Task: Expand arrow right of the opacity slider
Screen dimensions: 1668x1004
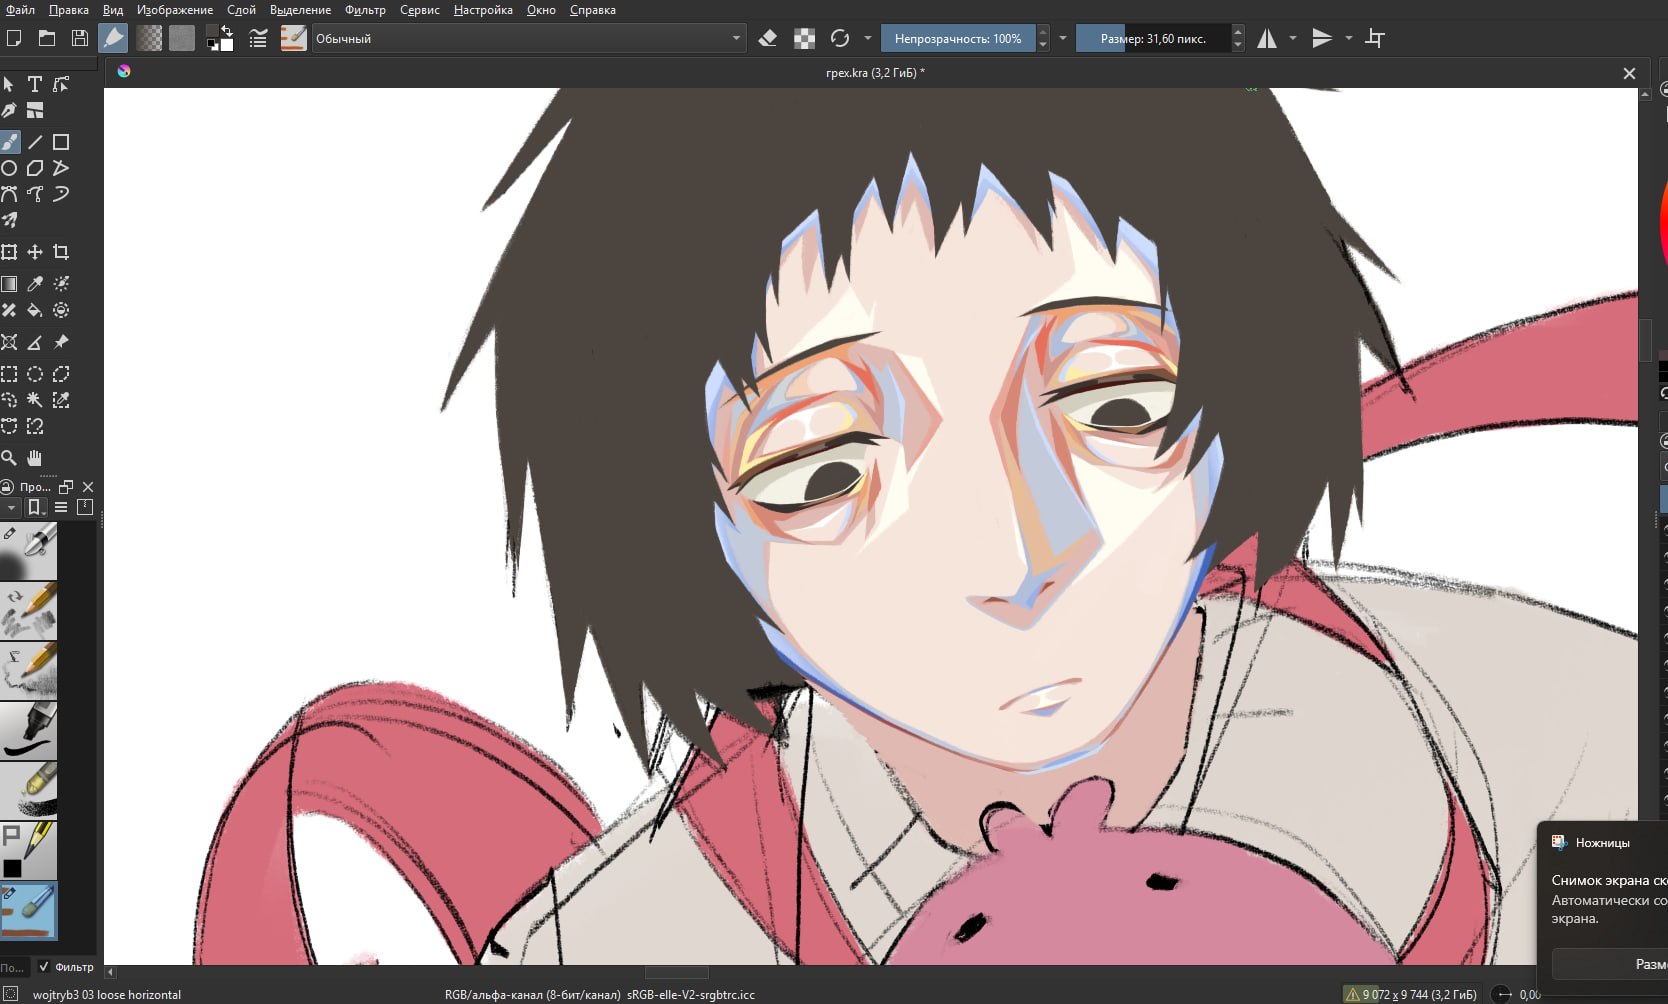Action: tap(1063, 38)
